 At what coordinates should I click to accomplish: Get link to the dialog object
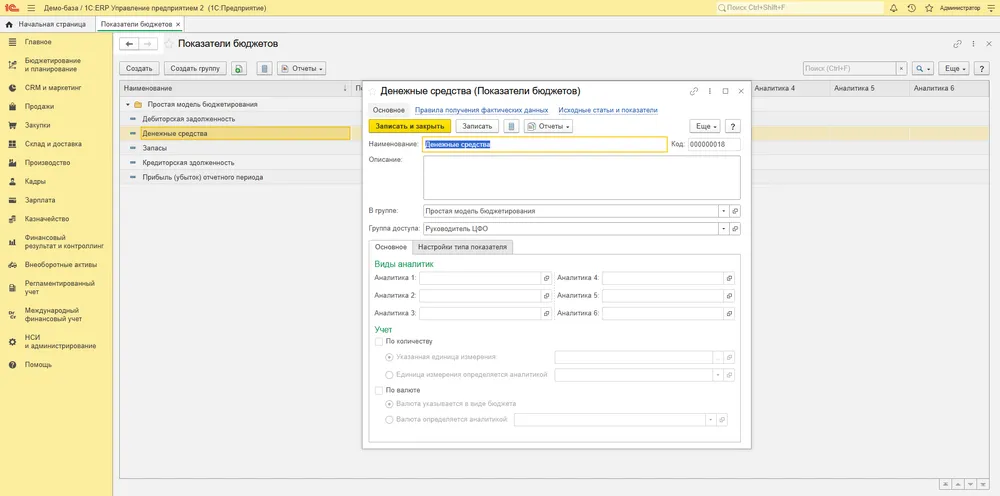coord(694,91)
